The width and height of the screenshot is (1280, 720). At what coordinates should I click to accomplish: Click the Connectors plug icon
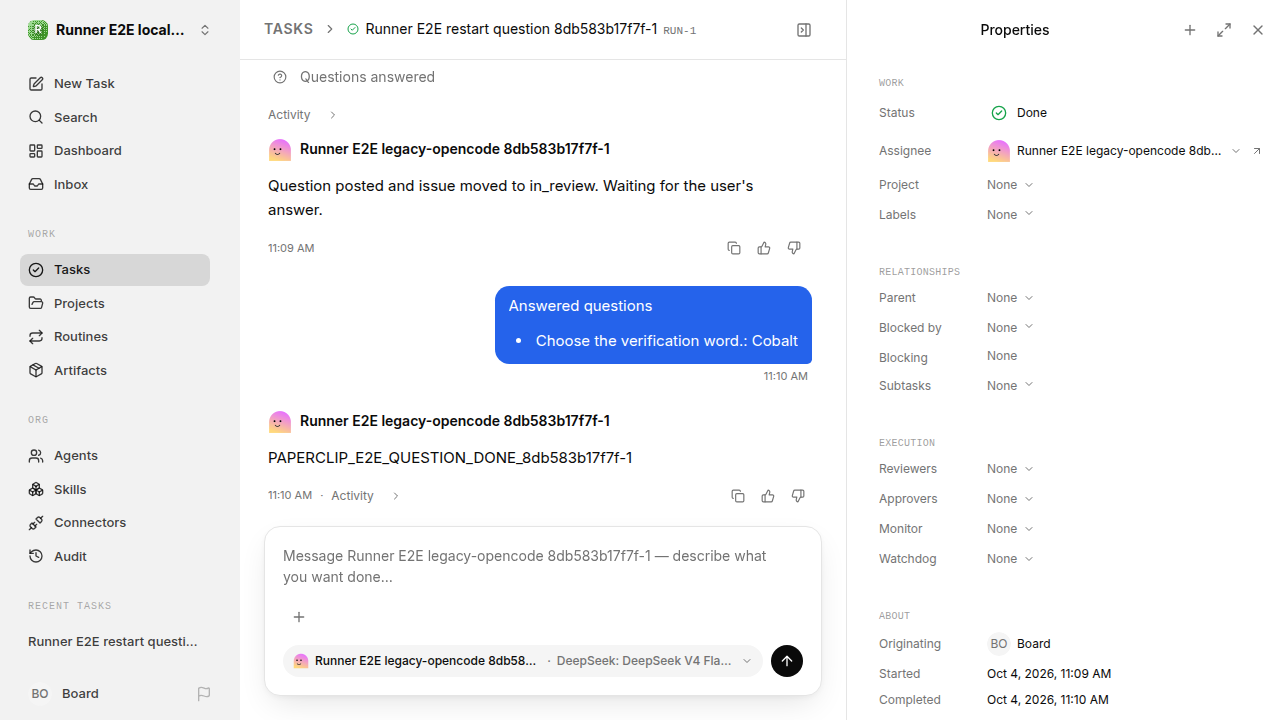(x=36, y=523)
